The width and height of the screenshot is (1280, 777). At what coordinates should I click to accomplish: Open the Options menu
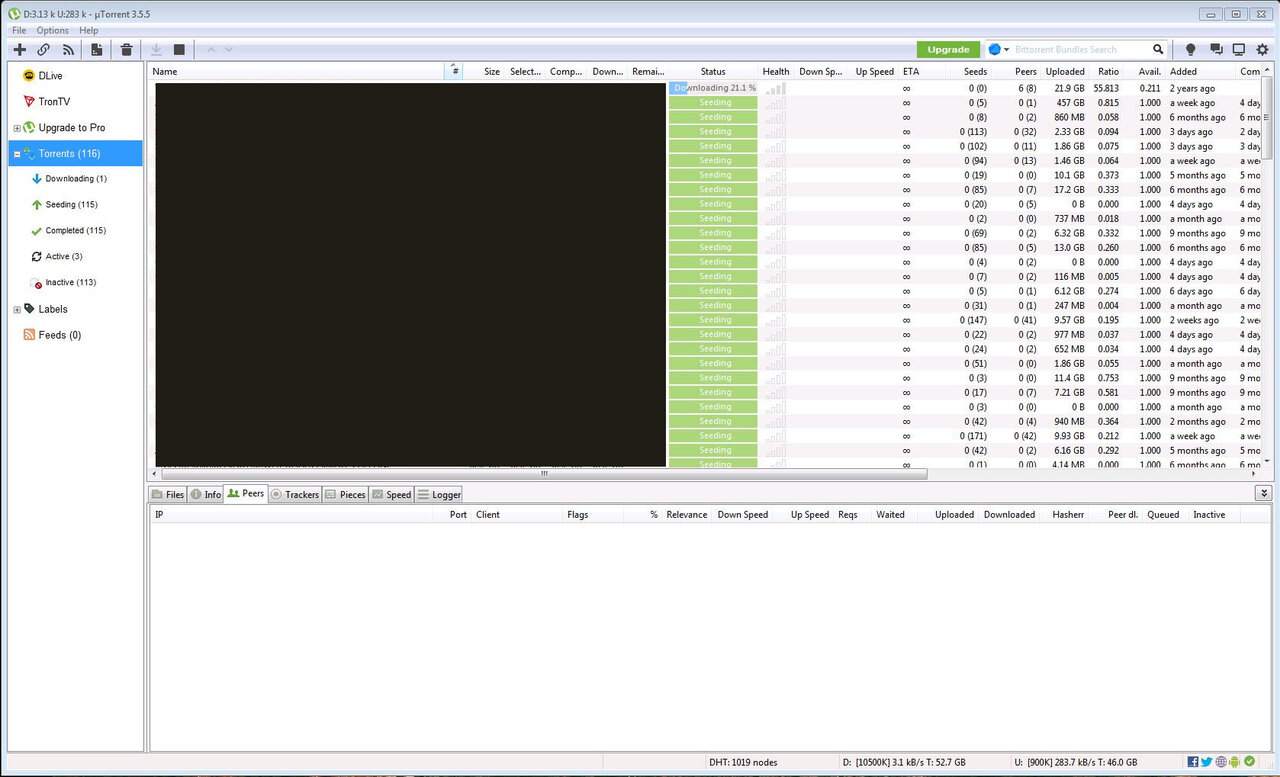53,31
